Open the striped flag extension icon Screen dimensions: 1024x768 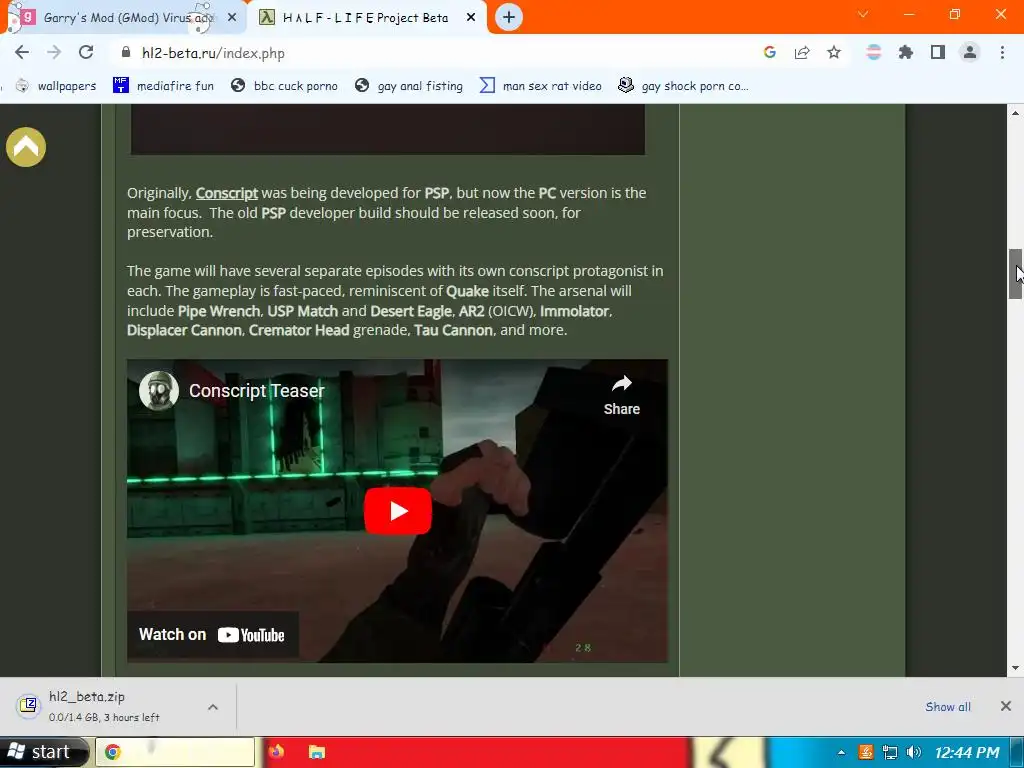tap(874, 52)
